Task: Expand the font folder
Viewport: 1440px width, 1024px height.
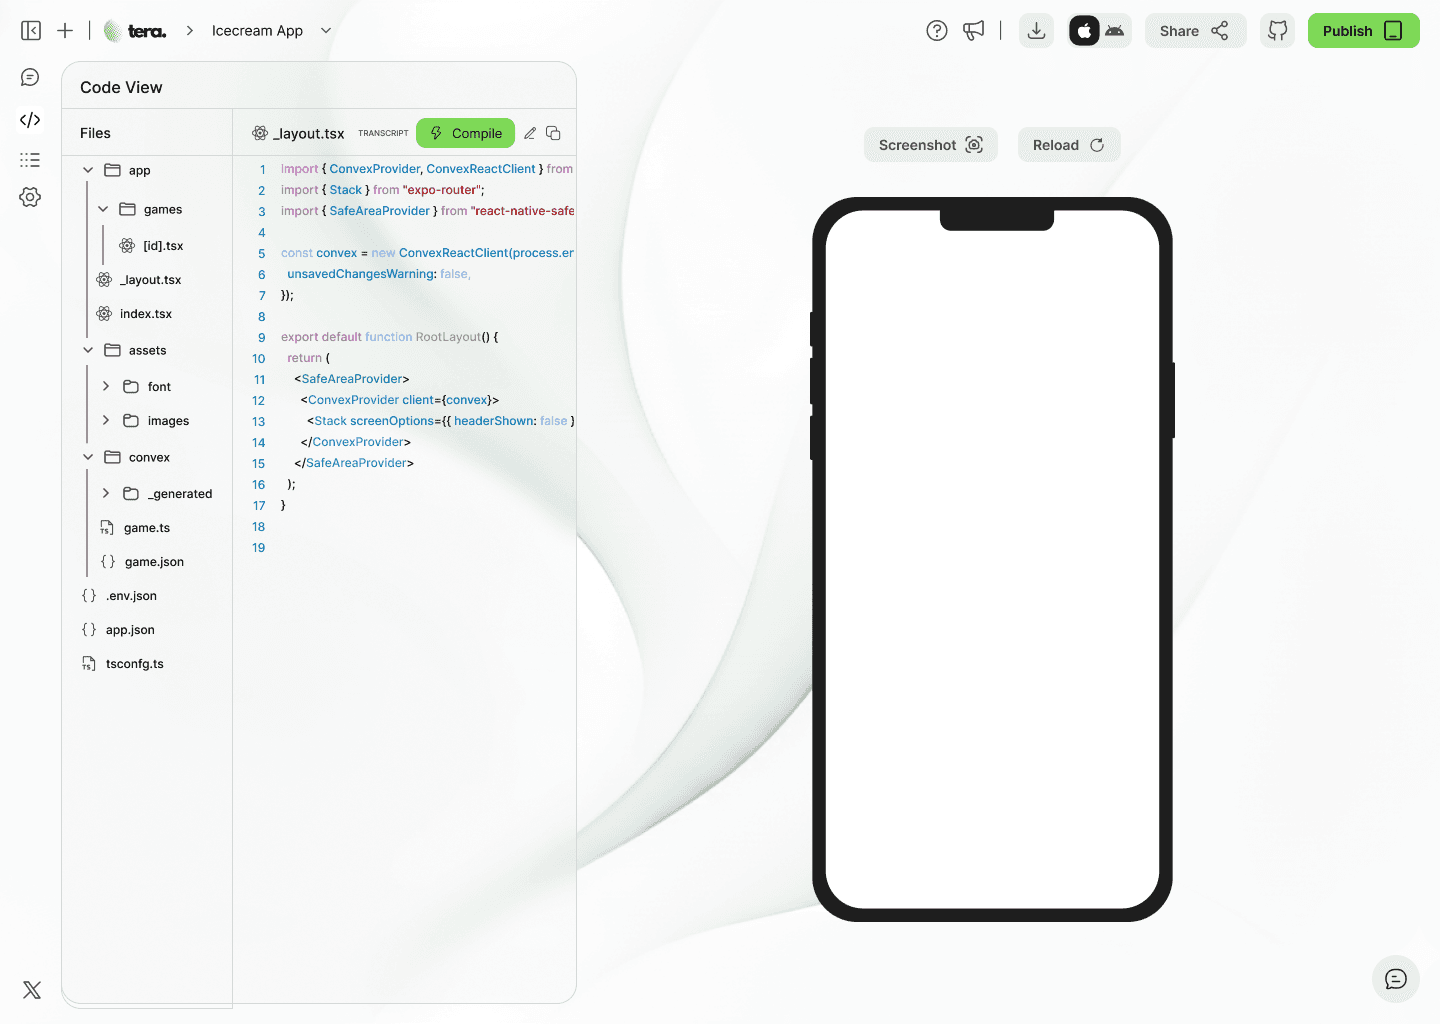Action: pos(106,386)
